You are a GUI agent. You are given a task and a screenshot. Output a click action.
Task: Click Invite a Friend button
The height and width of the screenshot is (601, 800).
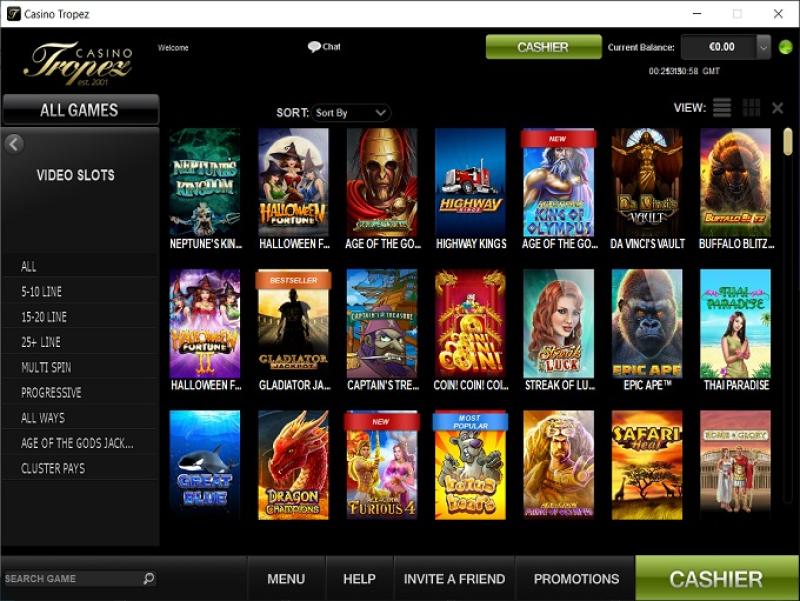454,579
